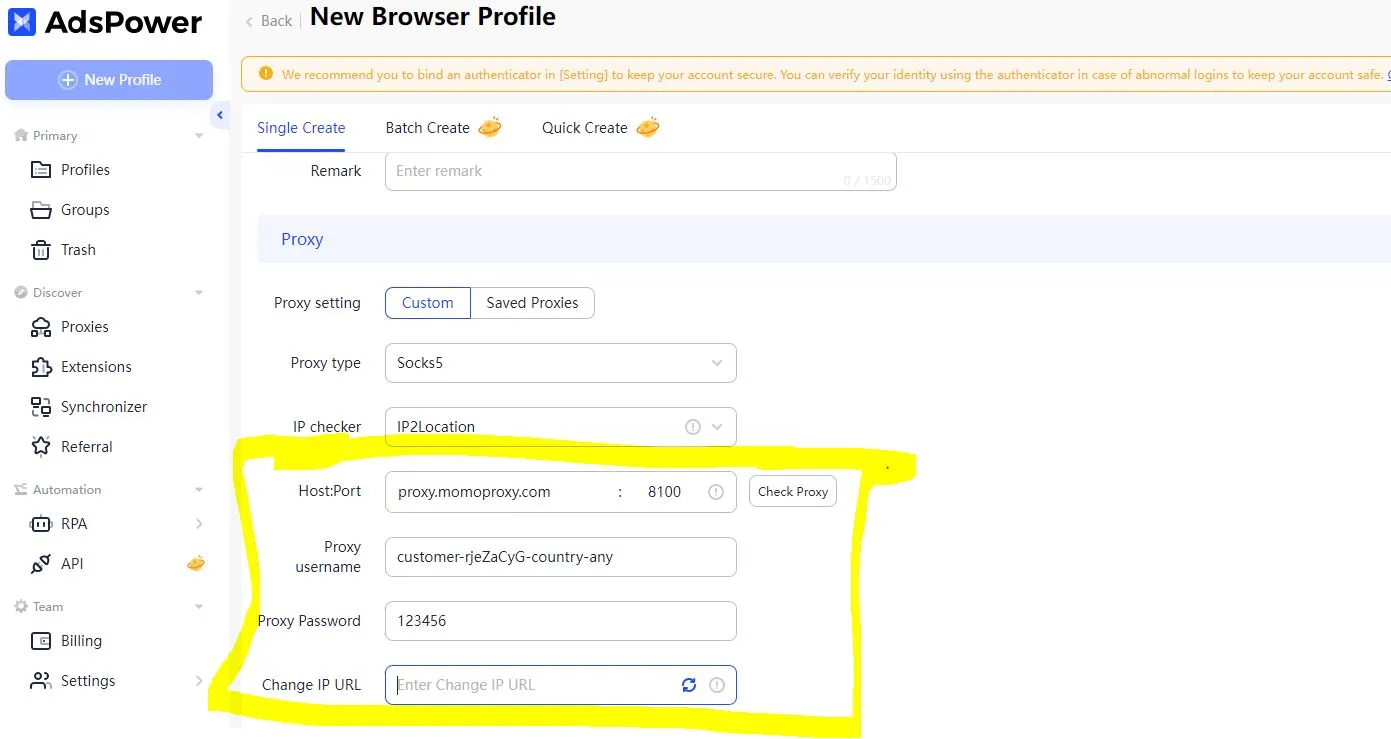Switch to the Batch Create tab
This screenshot has height=739, width=1391.
[x=427, y=128]
